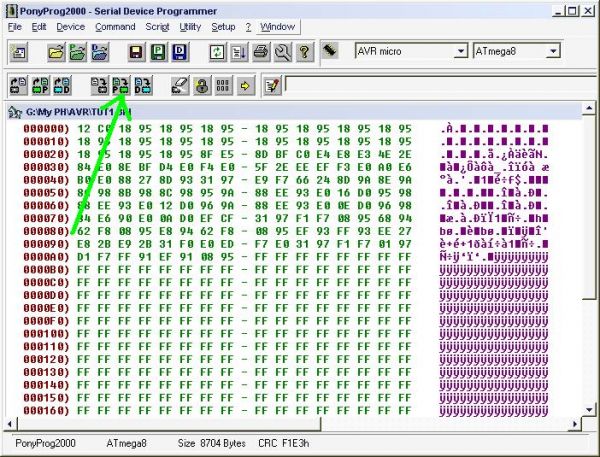Click the Help question mark icon
This screenshot has height=457, width=600.
tap(306, 51)
